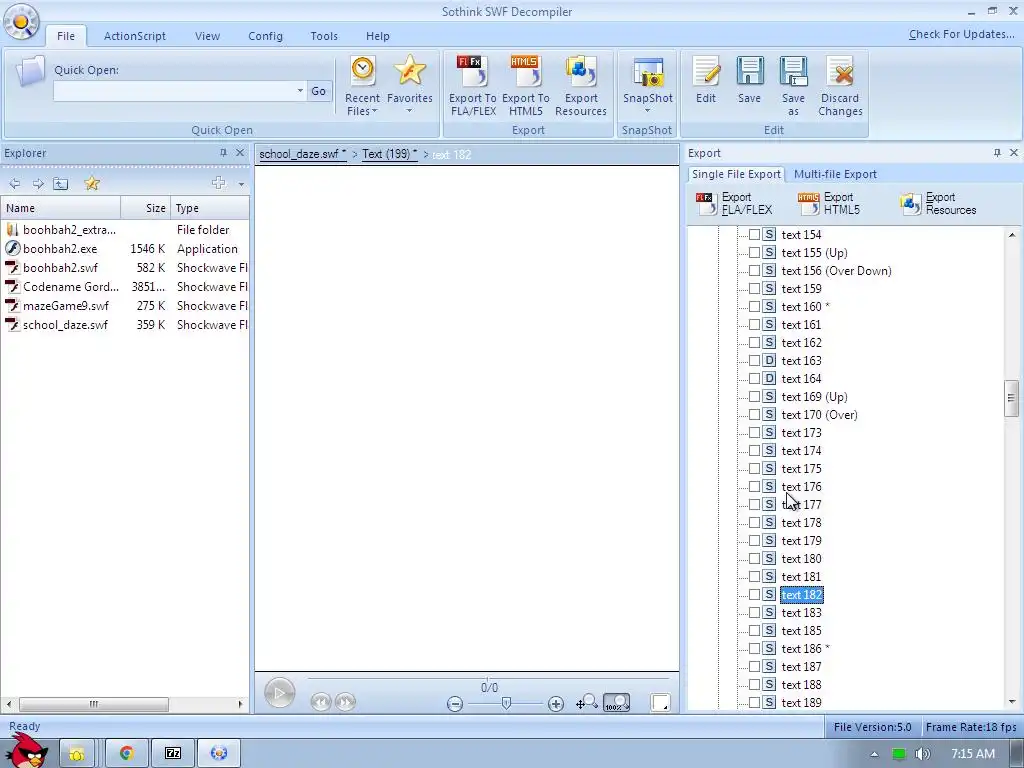Click the Explorer back arrow
This screenshot has height=768, width=1024.
(x=14, y=184)
